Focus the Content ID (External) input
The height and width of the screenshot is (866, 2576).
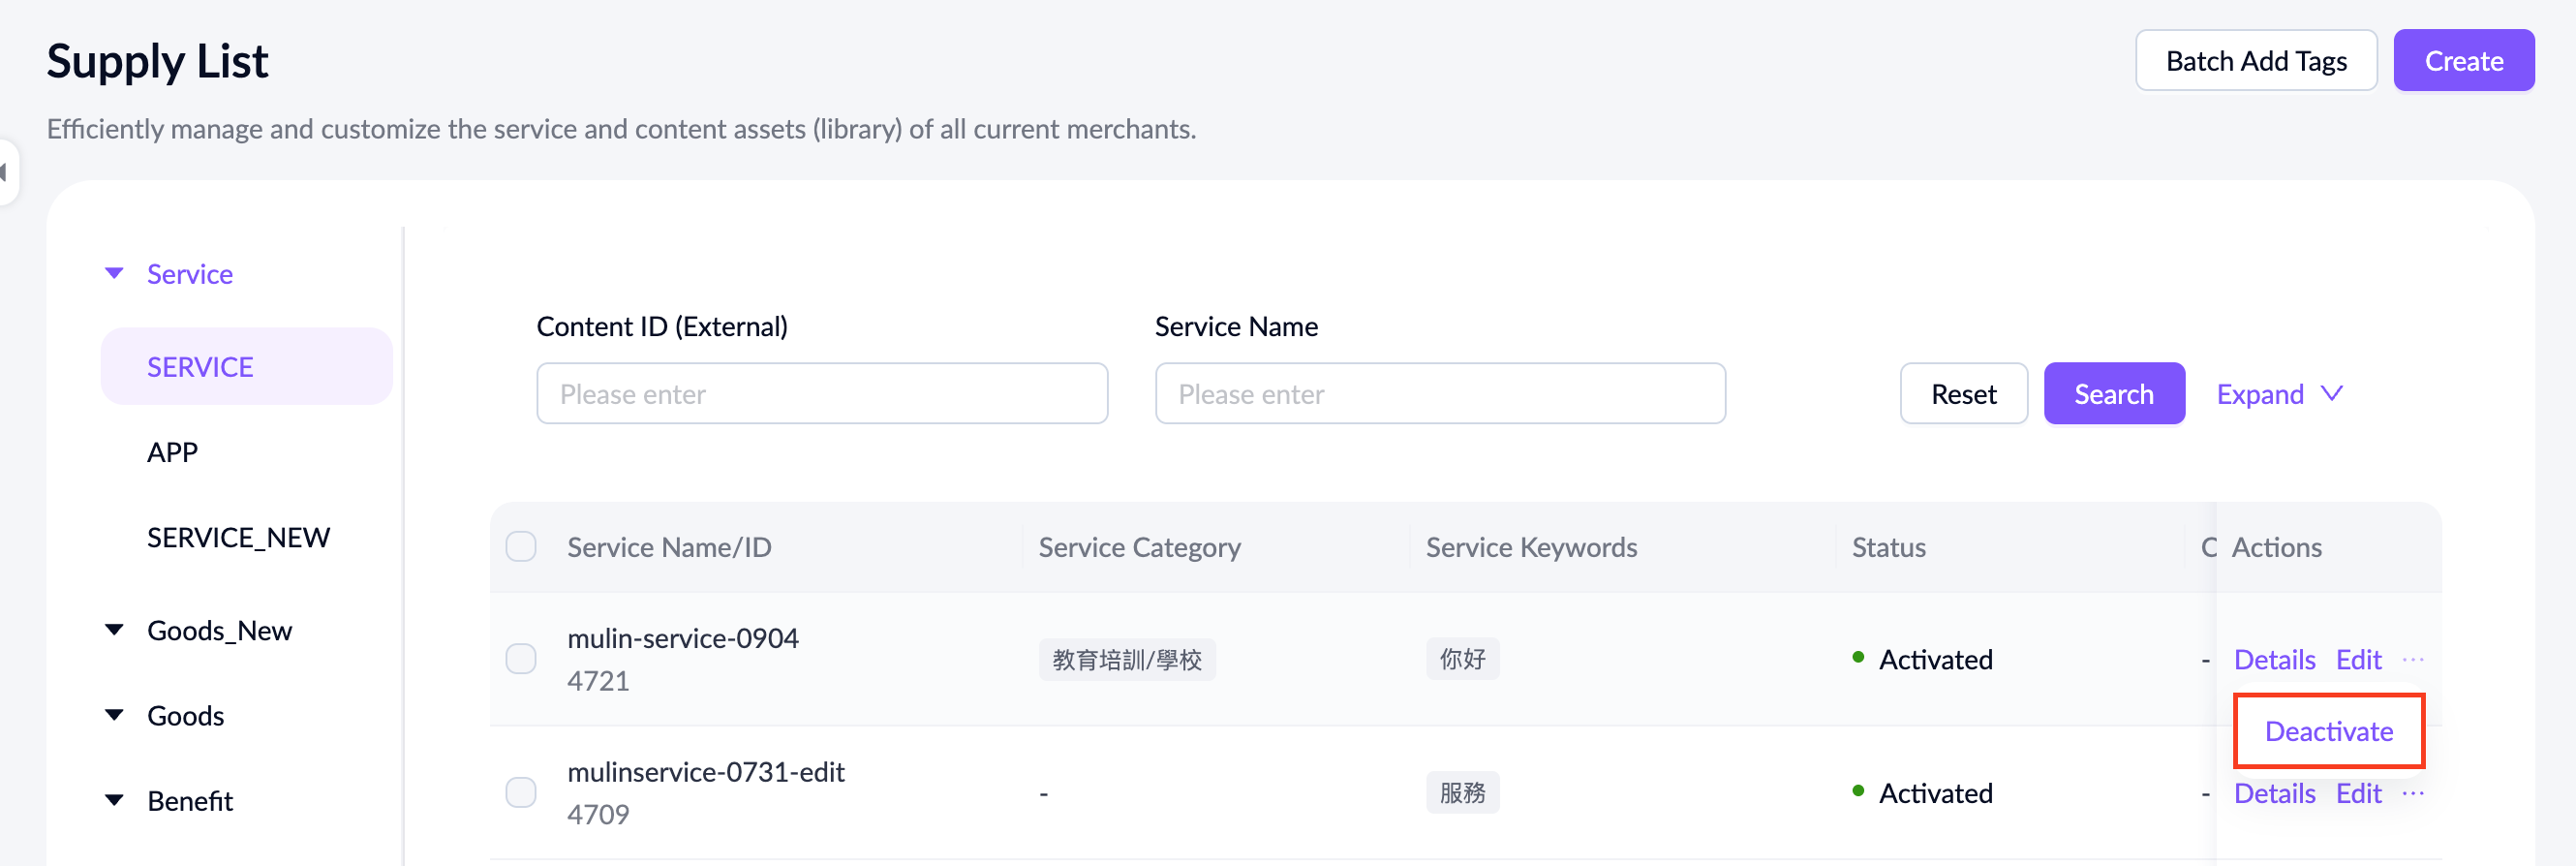[x=821, y=394]
